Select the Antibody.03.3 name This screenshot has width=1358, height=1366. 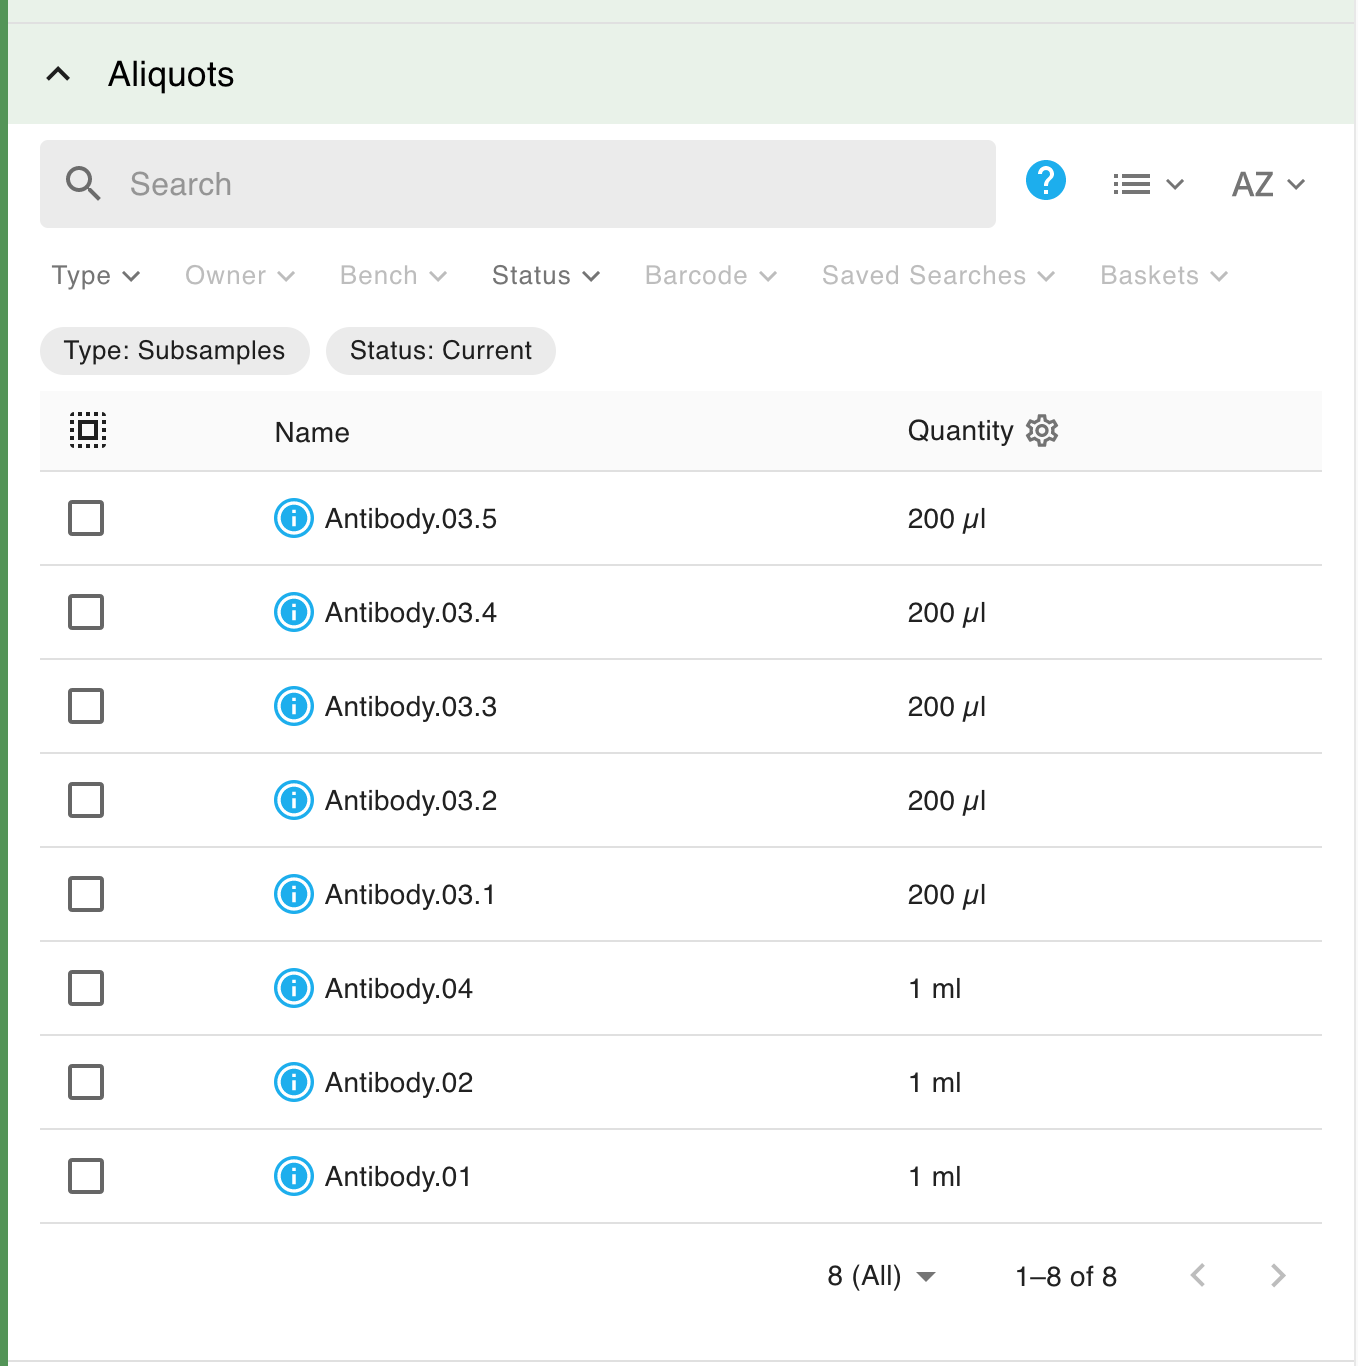click(411, 707)
